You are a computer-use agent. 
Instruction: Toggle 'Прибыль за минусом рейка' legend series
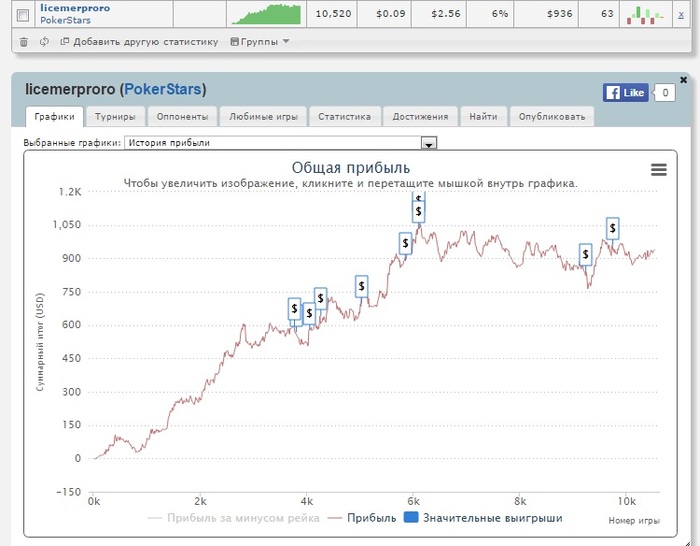point(233,518)
